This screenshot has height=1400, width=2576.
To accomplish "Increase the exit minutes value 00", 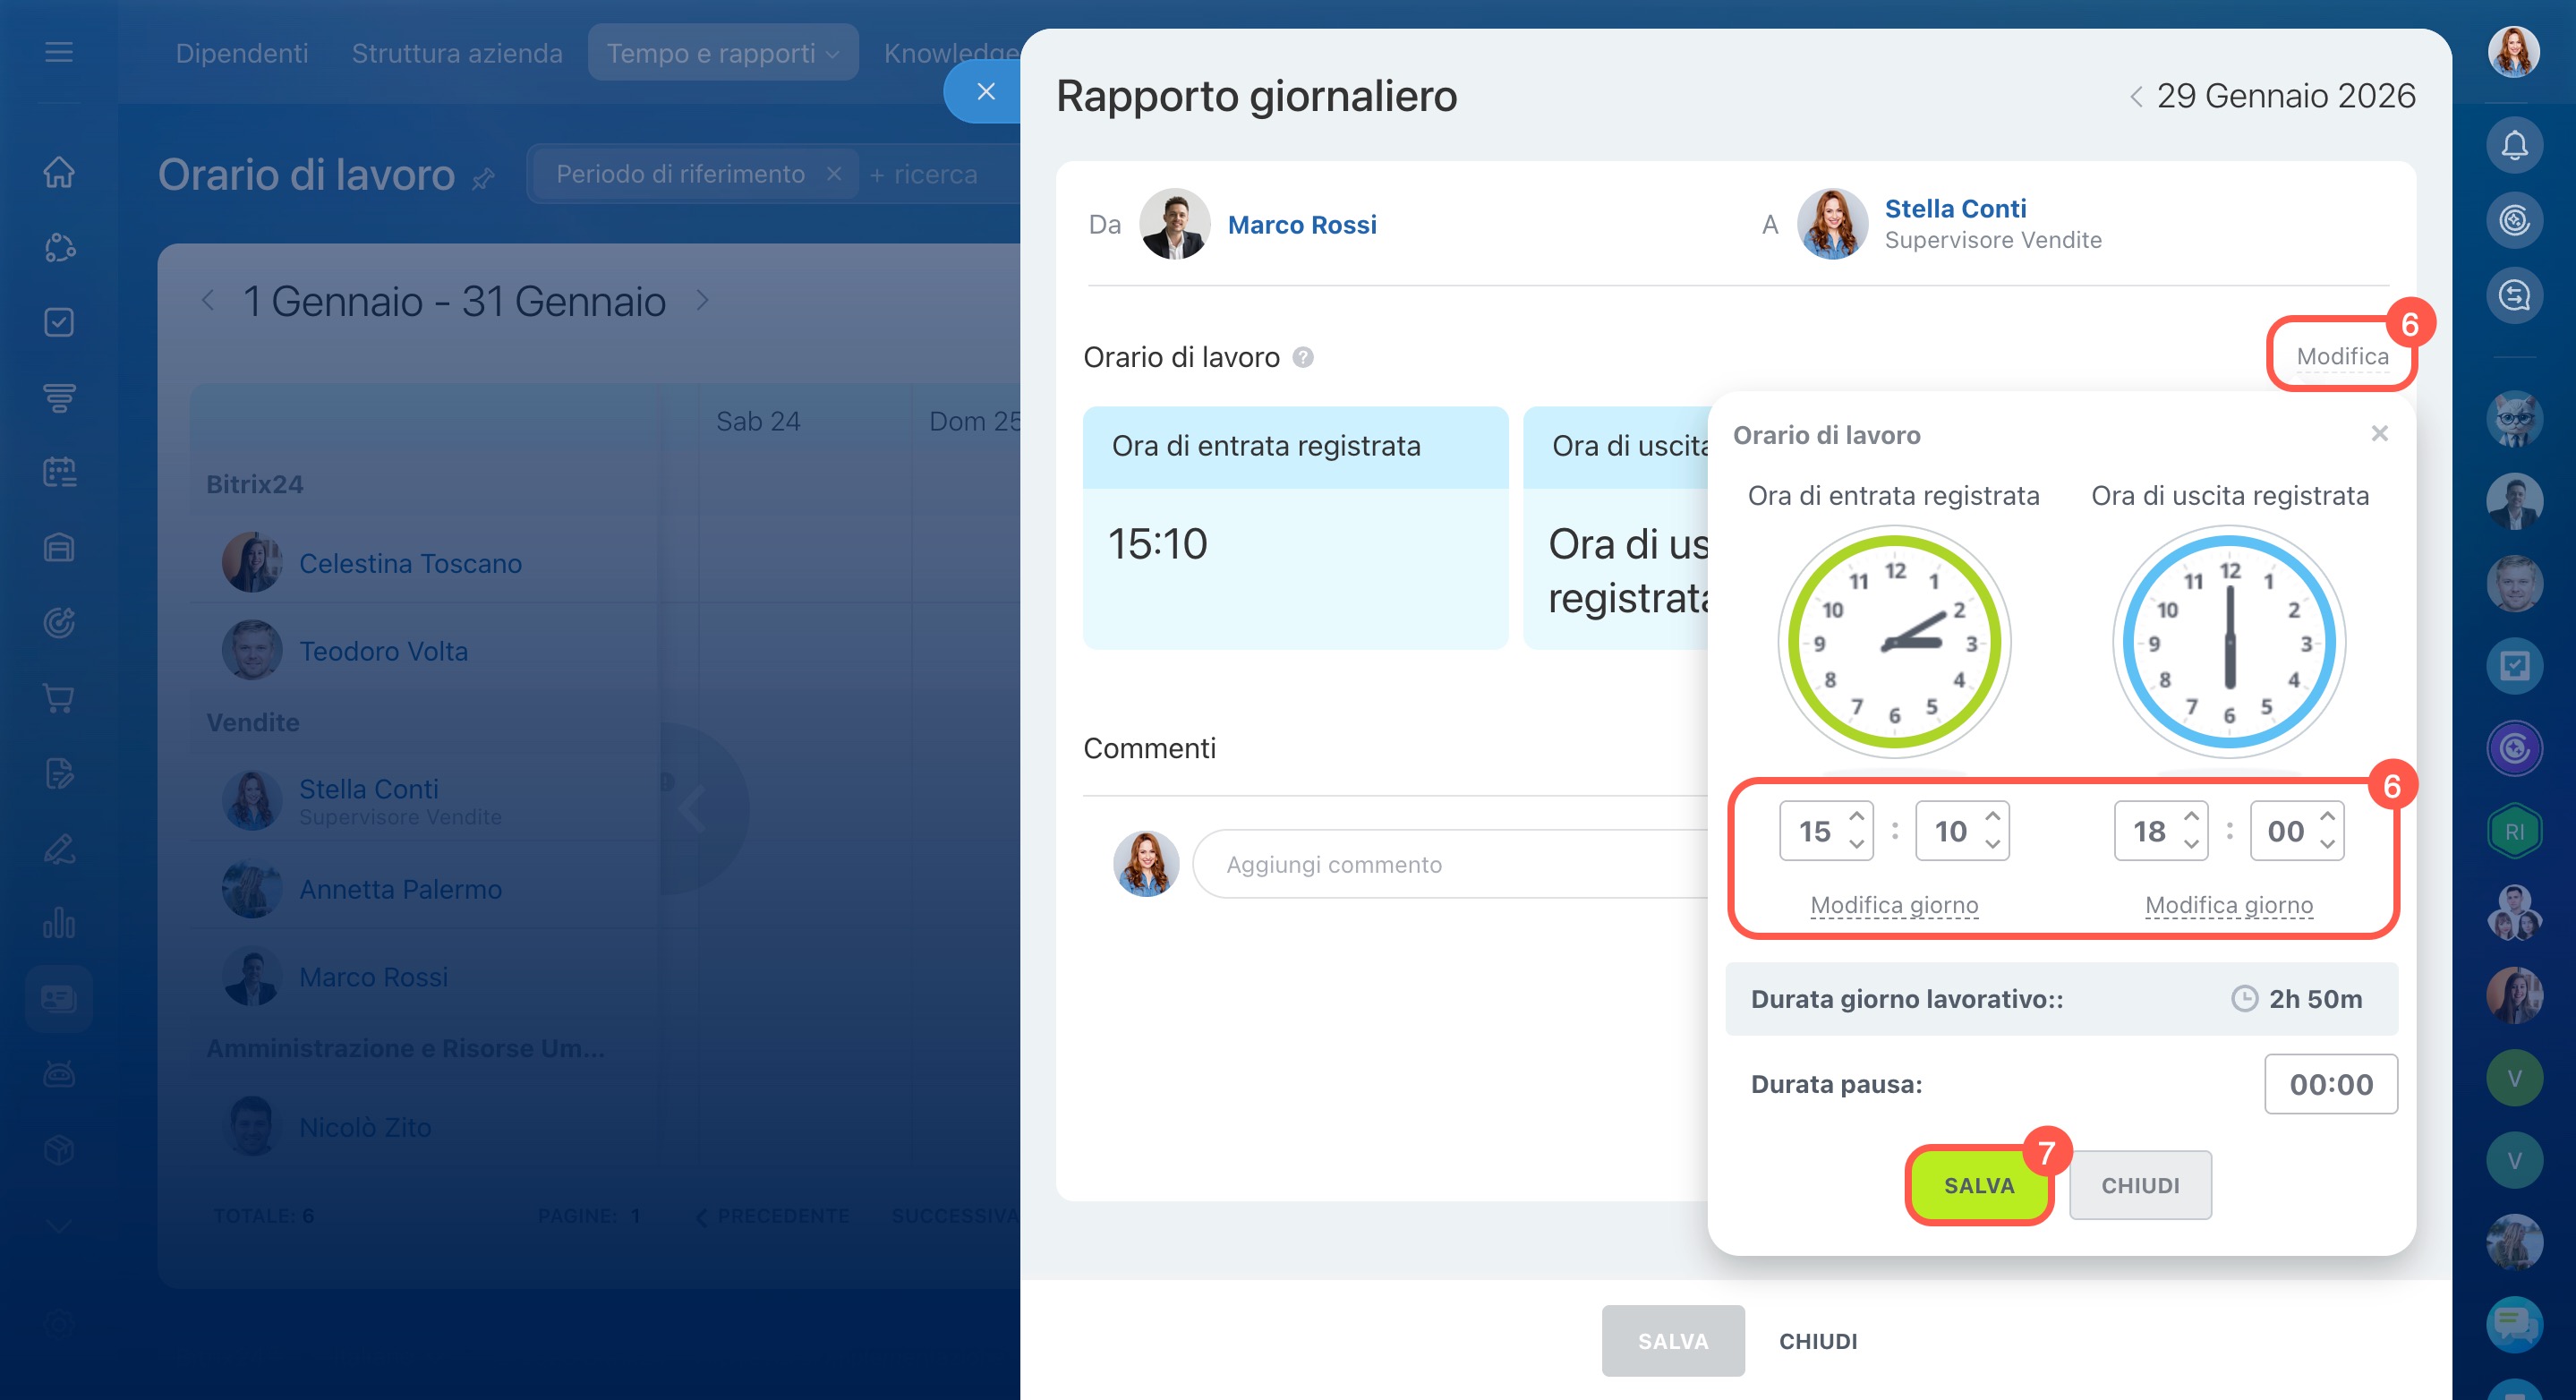I will pos(2327,817).
